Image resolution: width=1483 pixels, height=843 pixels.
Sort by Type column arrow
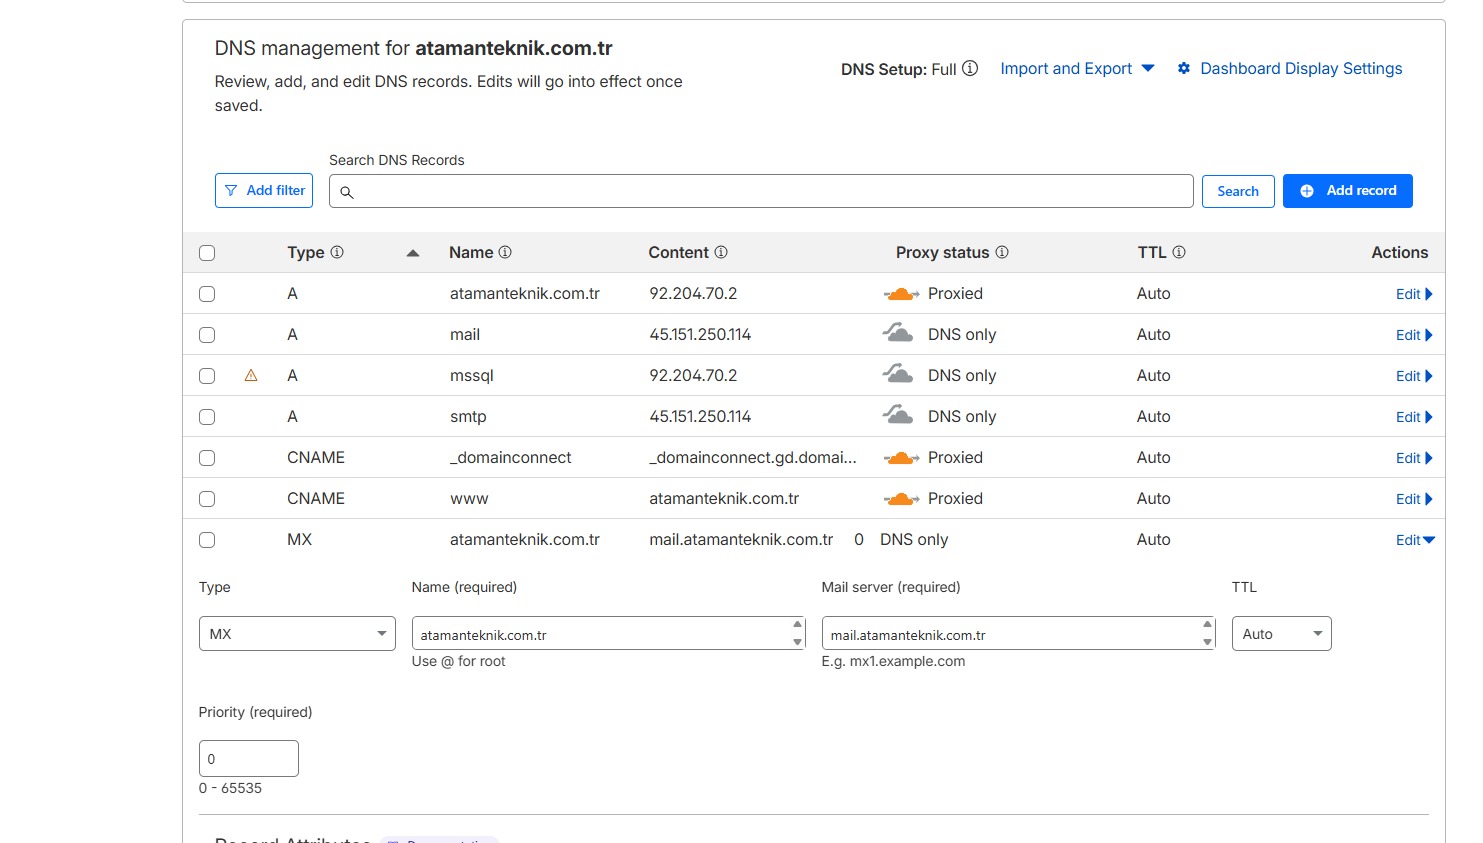[413, 253]
